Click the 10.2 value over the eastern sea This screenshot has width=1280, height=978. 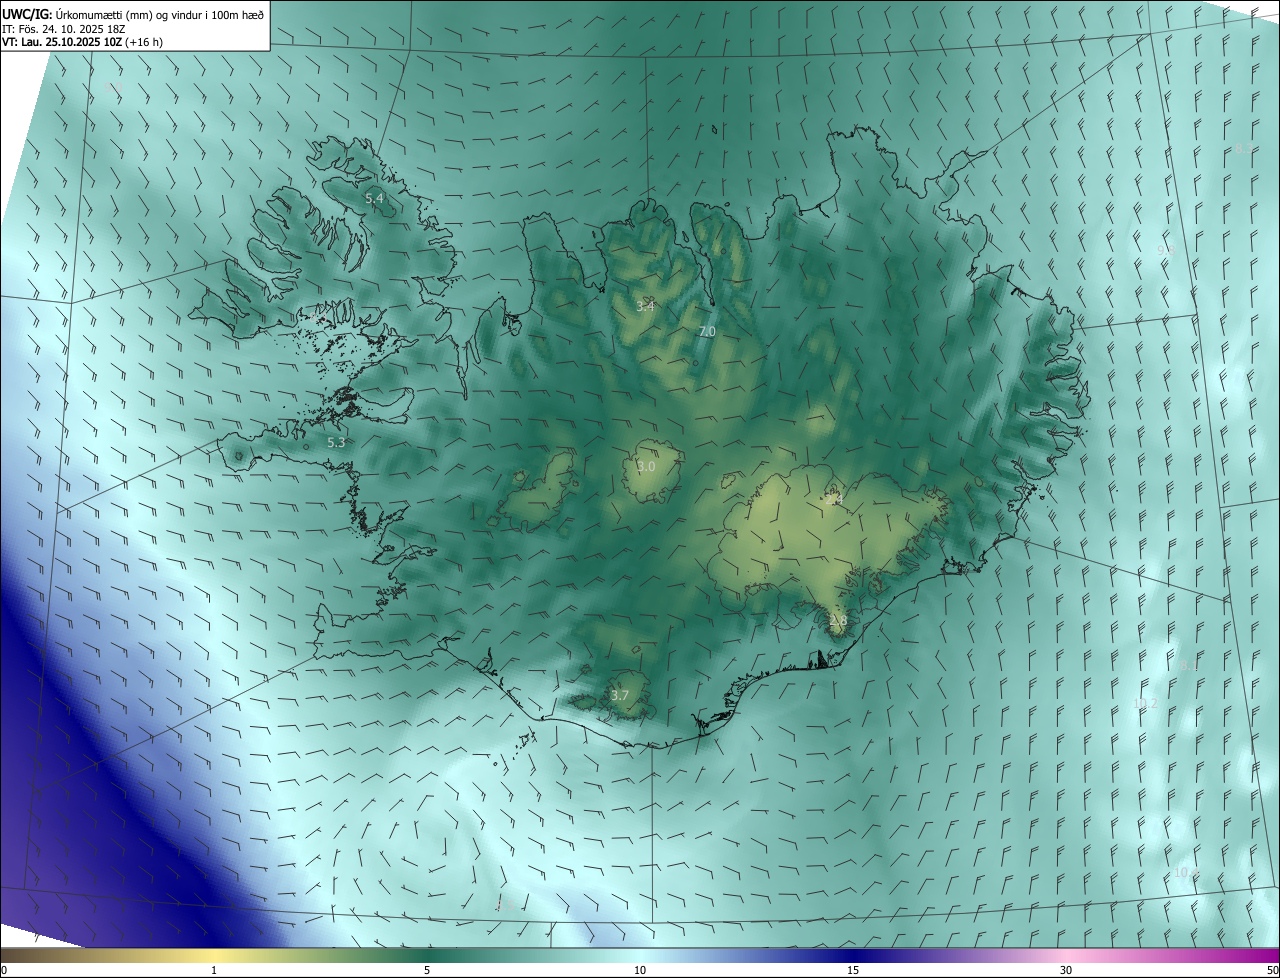click(1145, 704)
